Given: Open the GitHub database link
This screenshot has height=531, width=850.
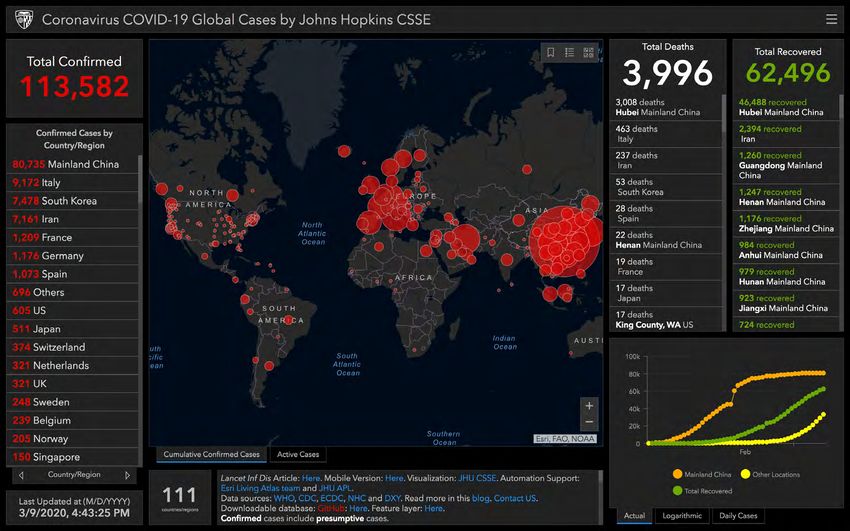Looking at the screenshot, I should (331, 509).
